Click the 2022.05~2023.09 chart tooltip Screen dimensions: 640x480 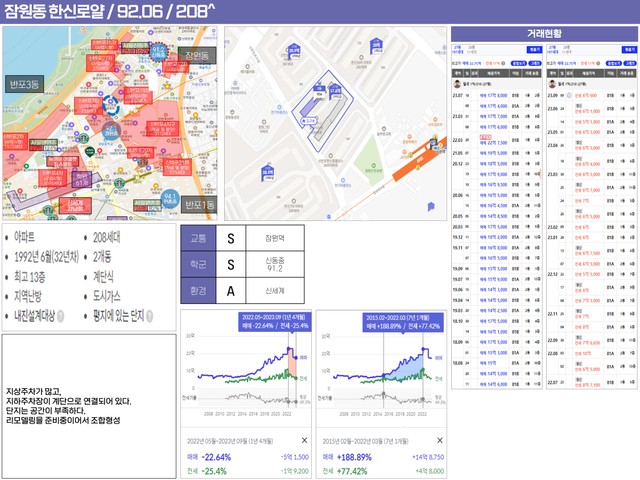click(x=275, y=322)
